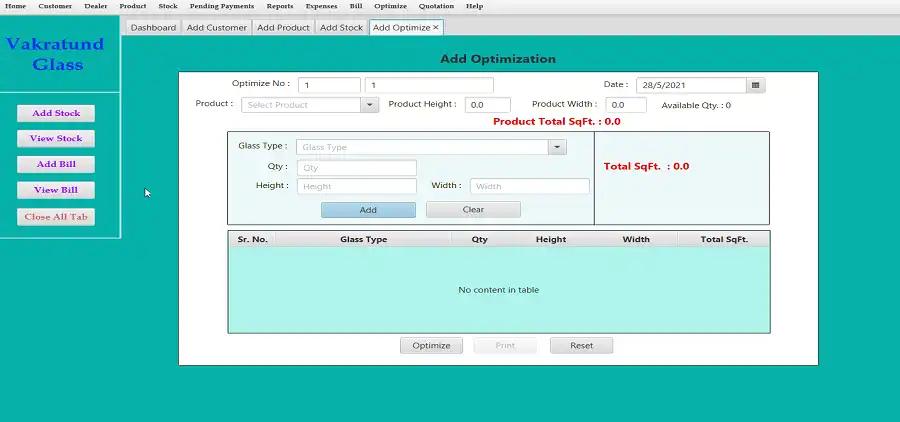Image resolution: width=900 pixels, height=422 pixels.
Task: Open the Glass Type dropdown
Action: coord(557,148)
